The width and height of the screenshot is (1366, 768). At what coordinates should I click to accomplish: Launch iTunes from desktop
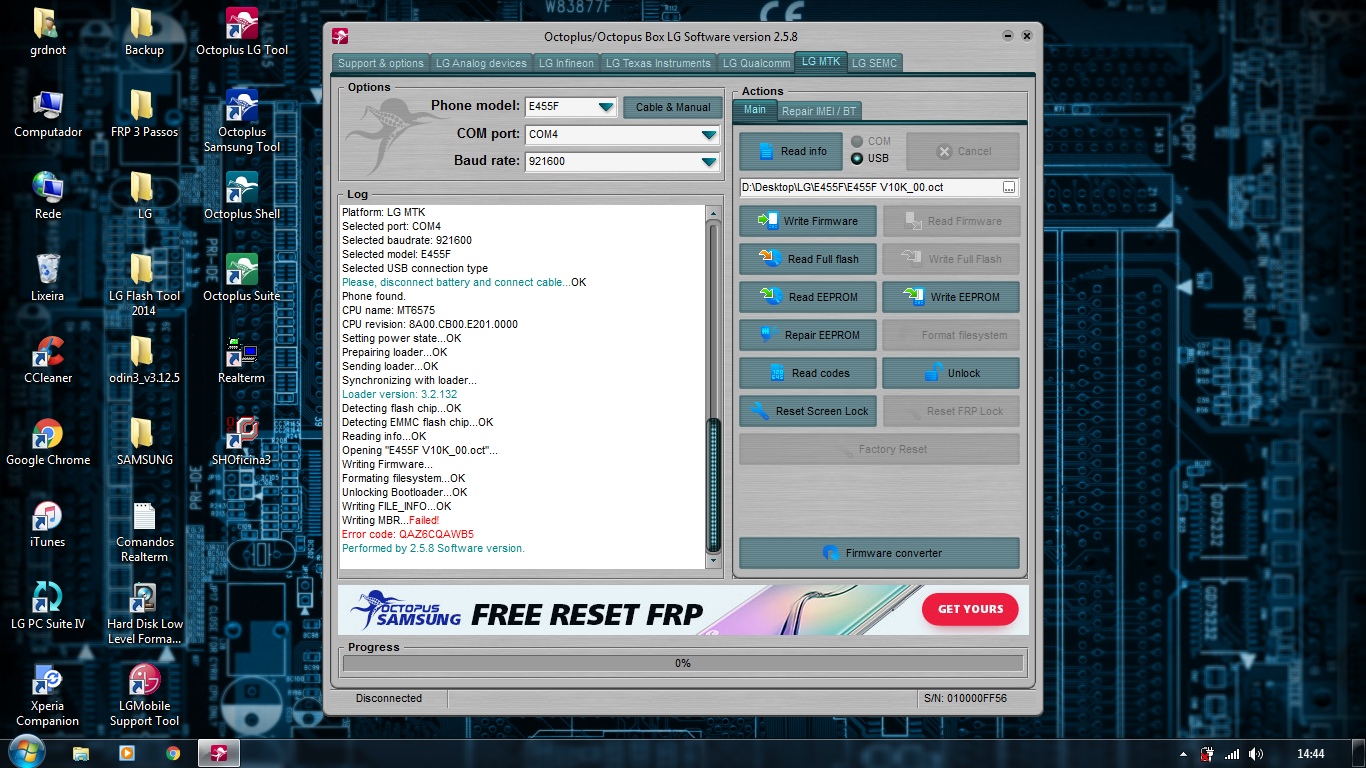point(47,523)
